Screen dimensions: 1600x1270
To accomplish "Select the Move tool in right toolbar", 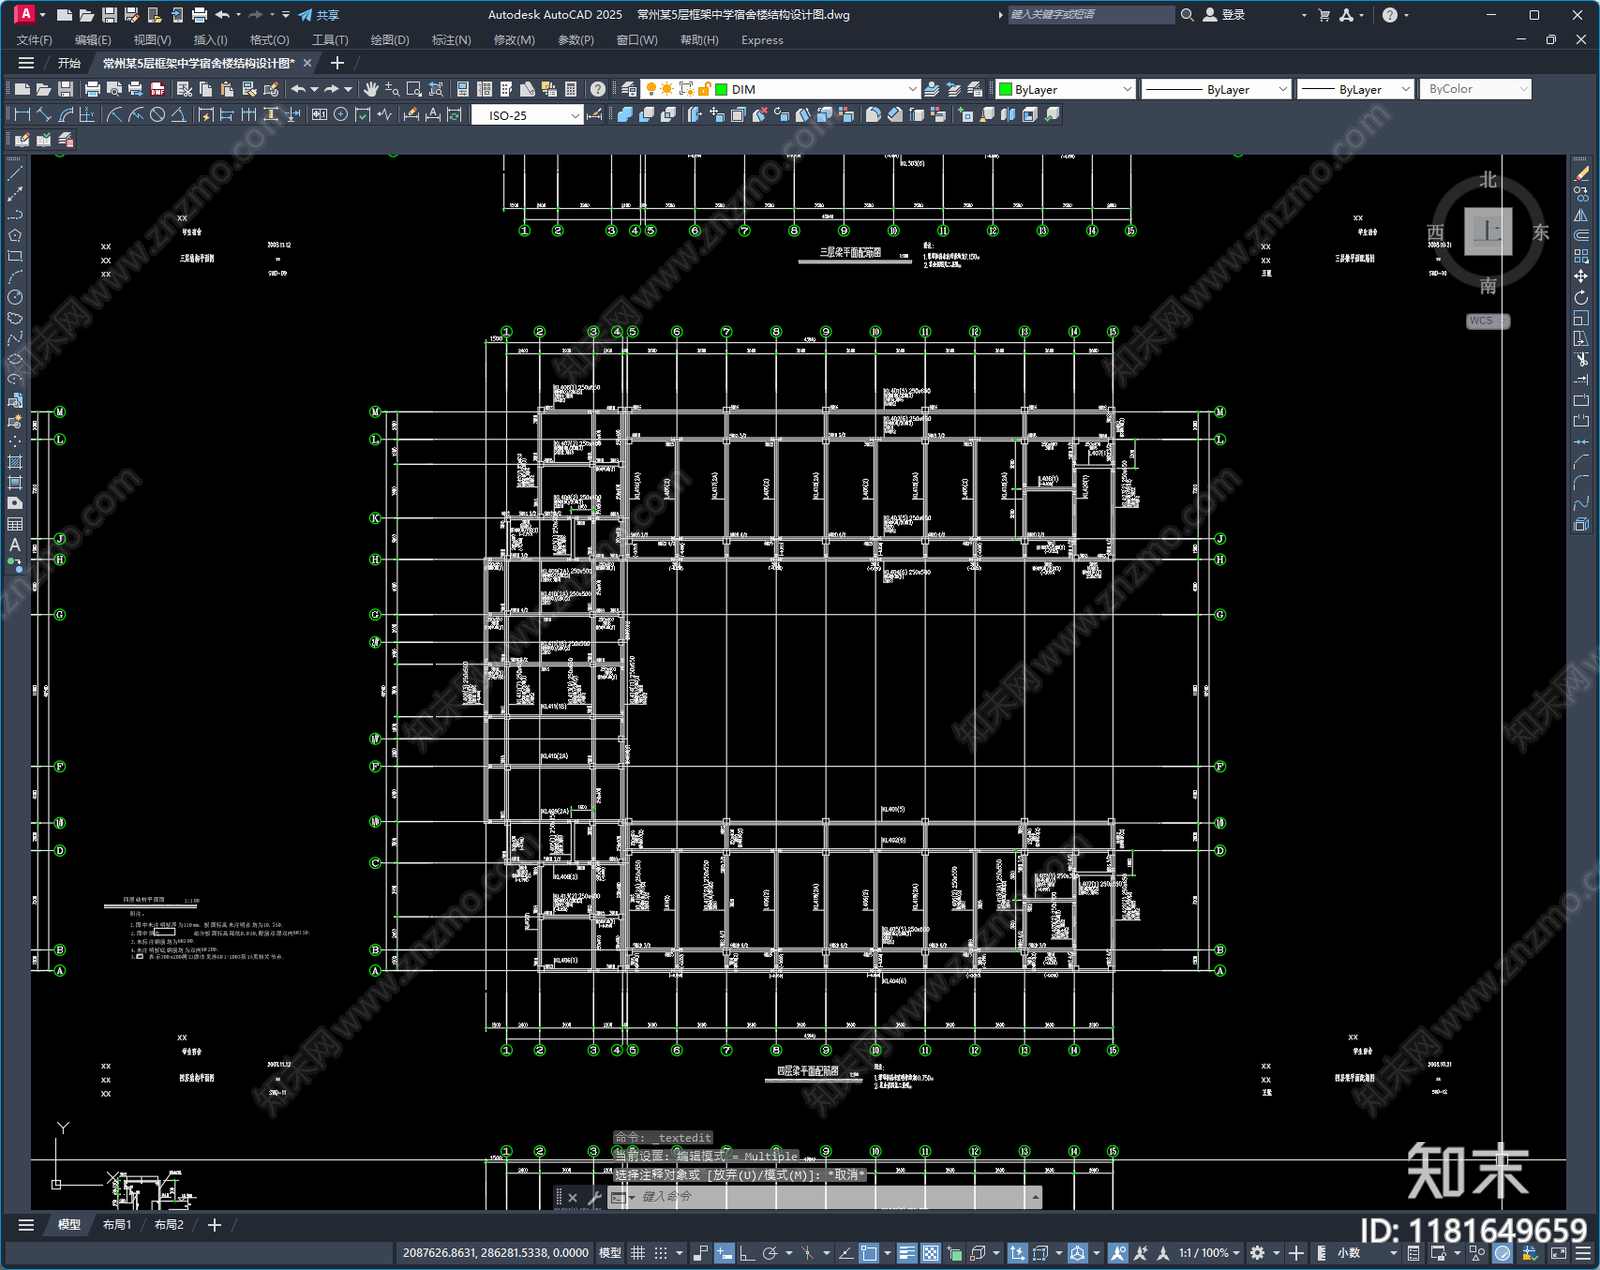I will coord(1581,276).
